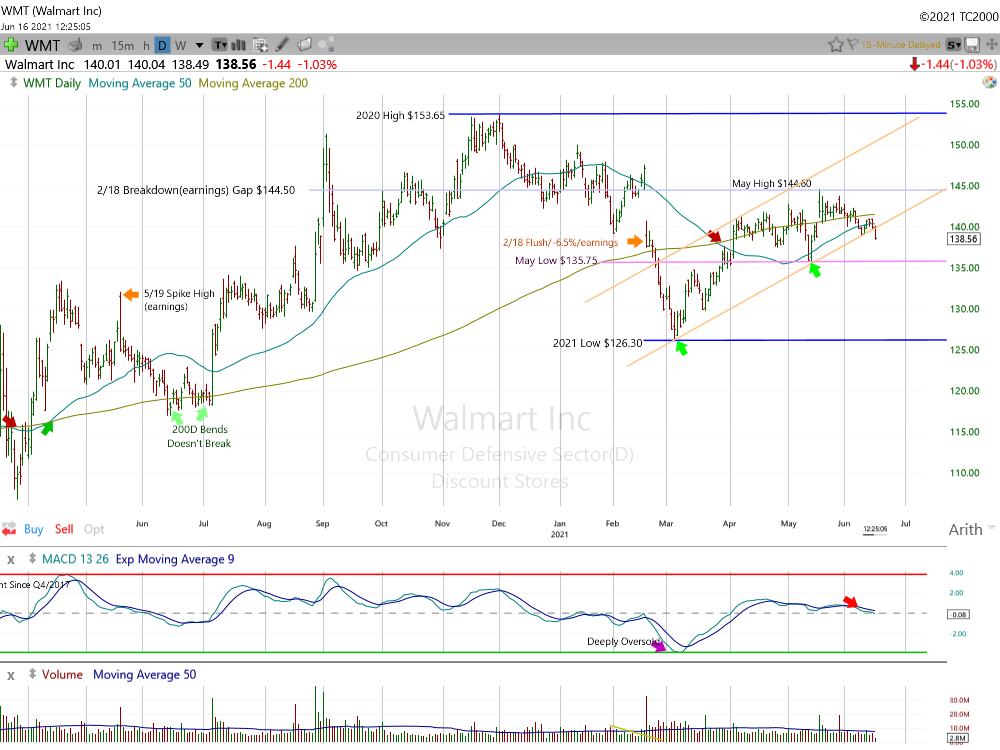Close the Volume indicator pane
This screenshot has height=750, width=1000.
(11, 675)
